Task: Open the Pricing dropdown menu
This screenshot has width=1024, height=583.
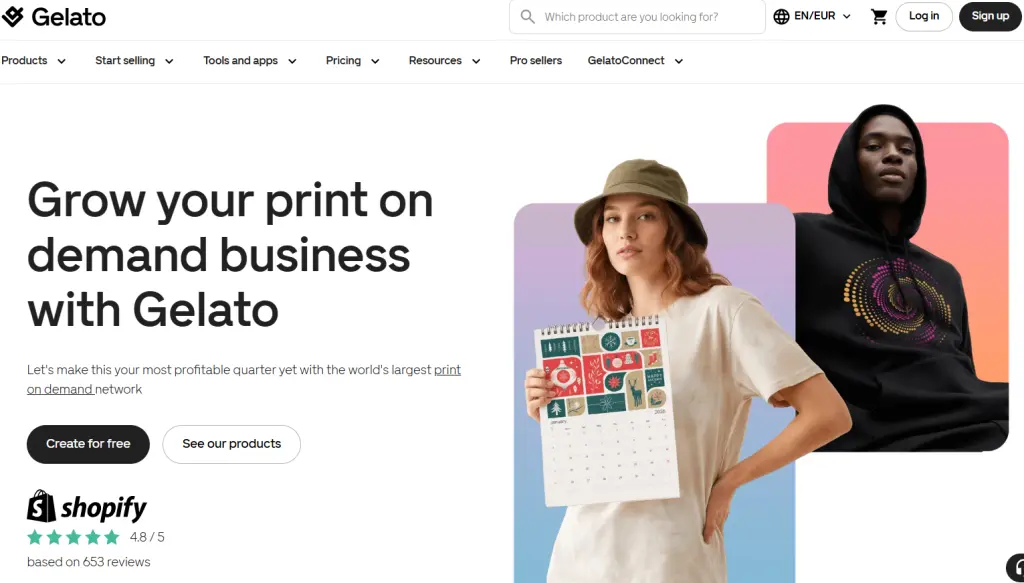Action: tap(353, 61)
